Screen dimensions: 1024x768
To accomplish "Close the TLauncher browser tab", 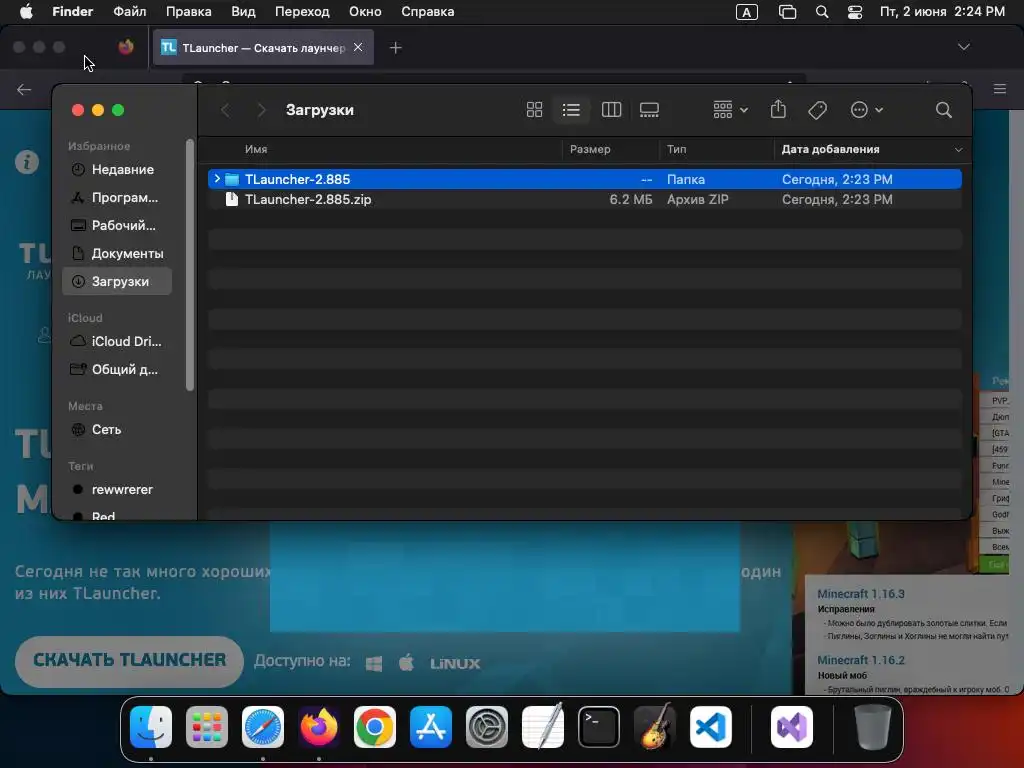I will [x=358, y=47].
